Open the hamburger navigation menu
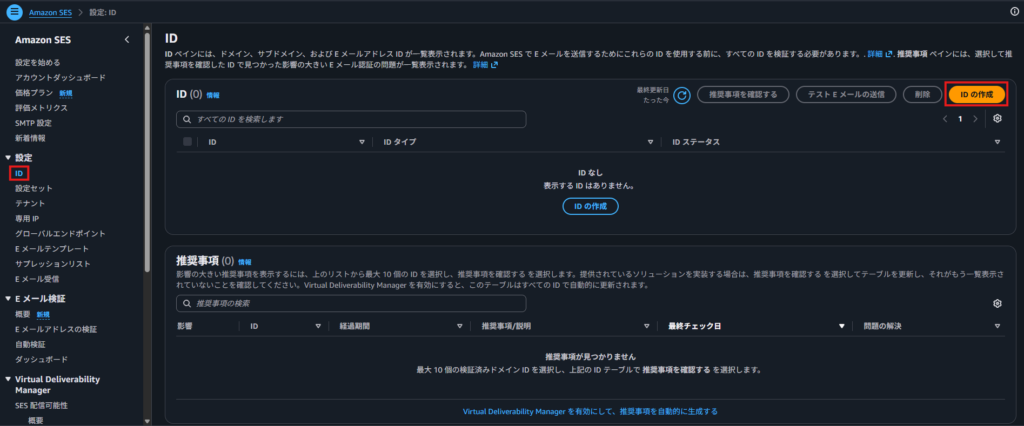 tap(14, 12)
